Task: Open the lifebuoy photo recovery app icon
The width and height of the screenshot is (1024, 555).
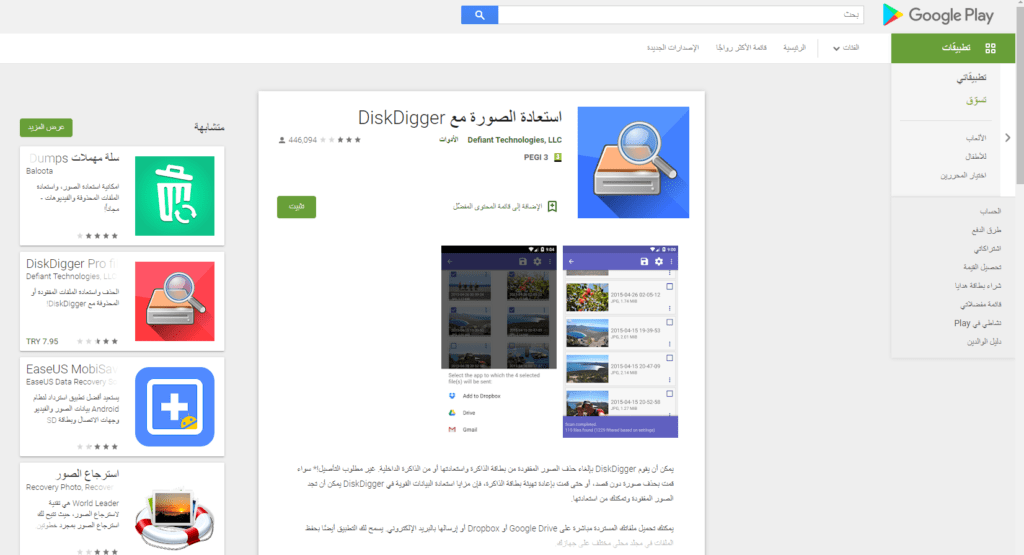Action: (175, 511)
